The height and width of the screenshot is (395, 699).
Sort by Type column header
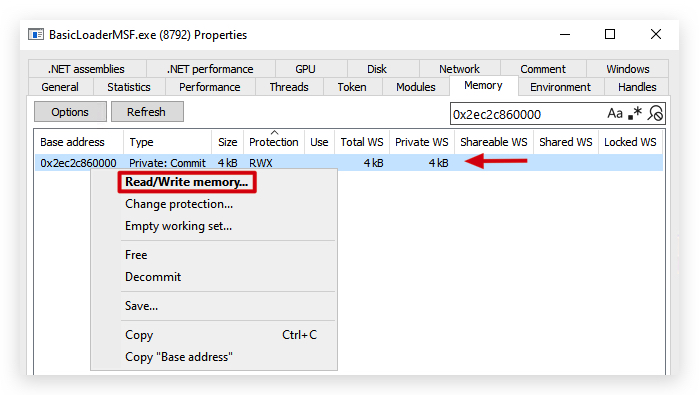pyautogui.click(x=167, y=142)
